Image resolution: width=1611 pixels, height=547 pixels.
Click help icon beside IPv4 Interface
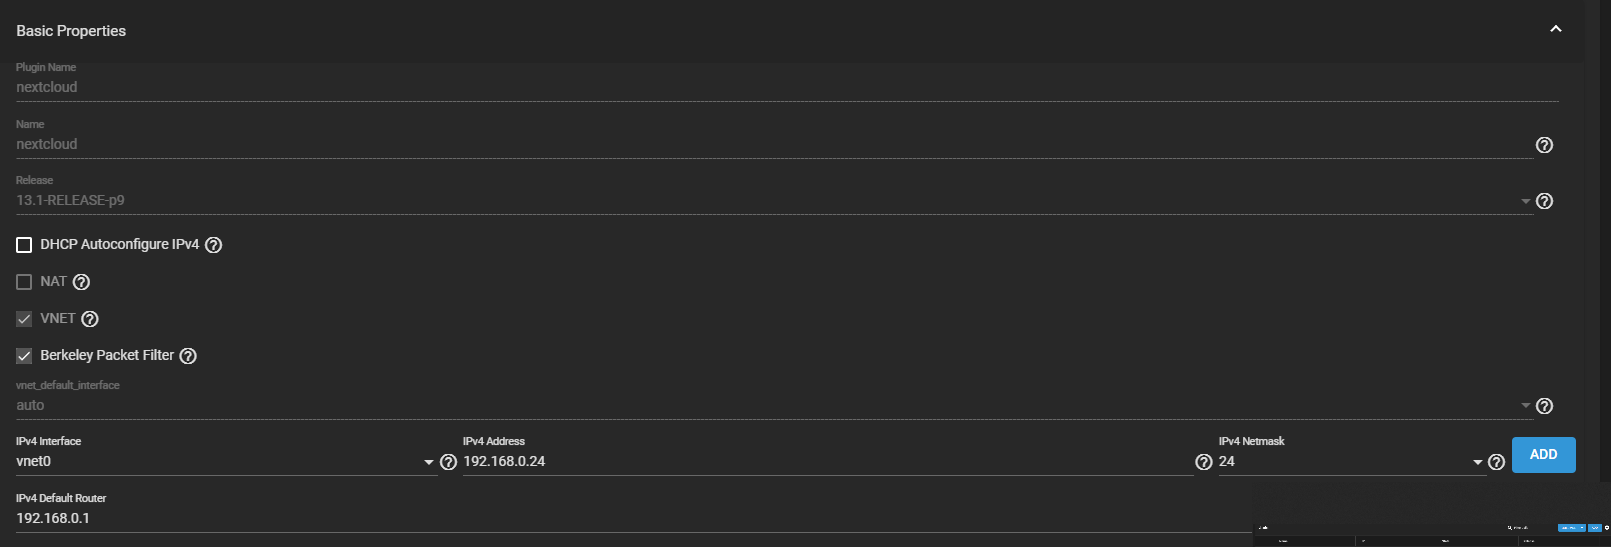pyautogui.click(x=449, y=462)
